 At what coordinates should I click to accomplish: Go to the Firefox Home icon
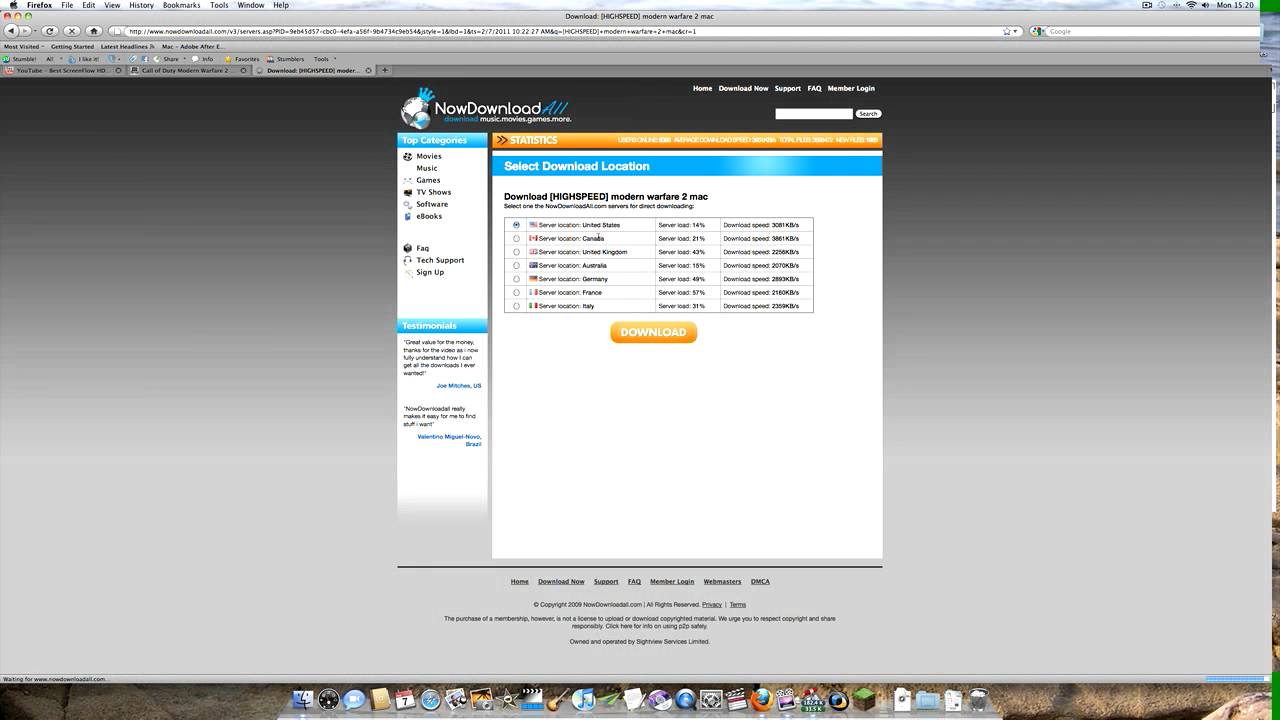(94, 31)
